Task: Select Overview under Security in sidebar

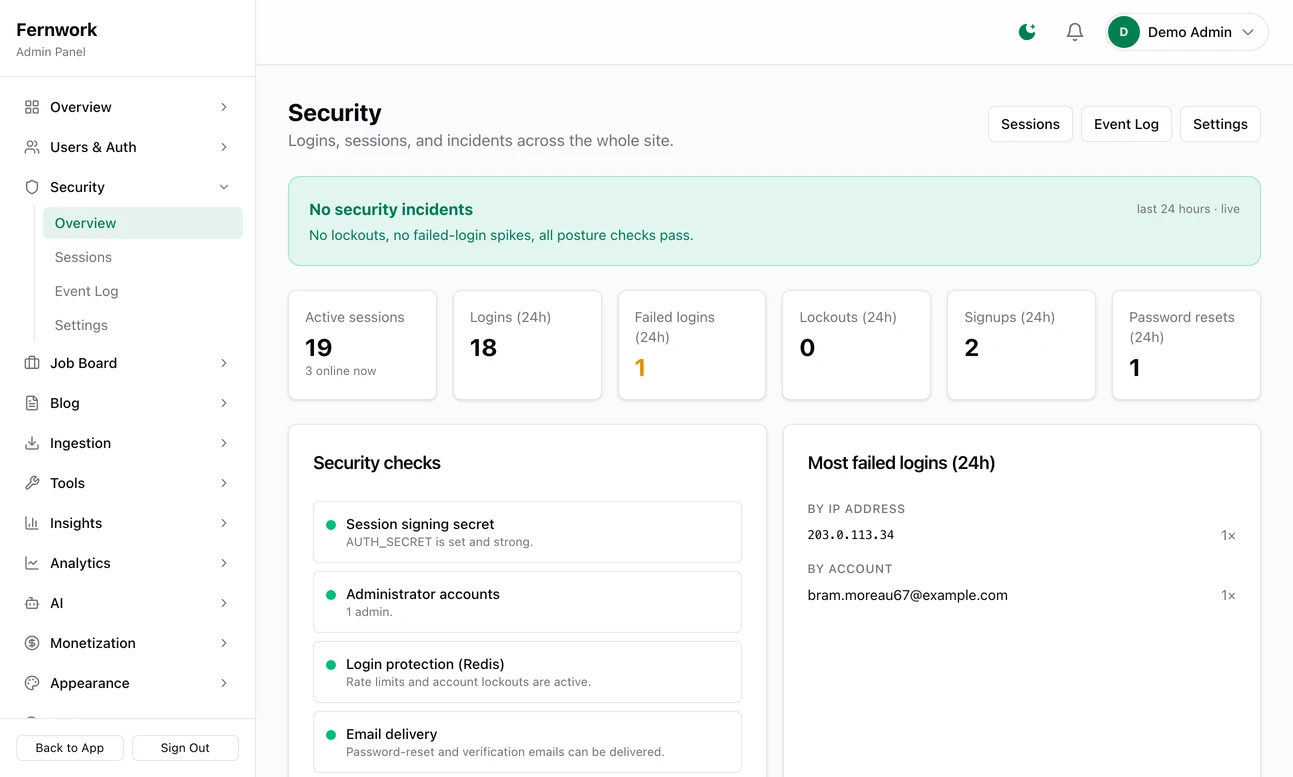Action: pyautogui.click(x=143, y=223)
